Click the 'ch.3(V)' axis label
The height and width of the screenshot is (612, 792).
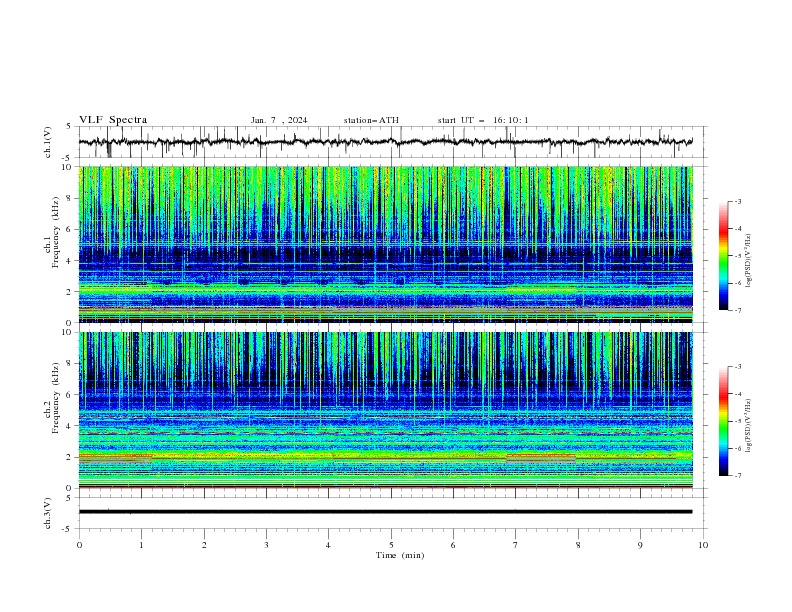pyautogui.click(x=48, y=513)
